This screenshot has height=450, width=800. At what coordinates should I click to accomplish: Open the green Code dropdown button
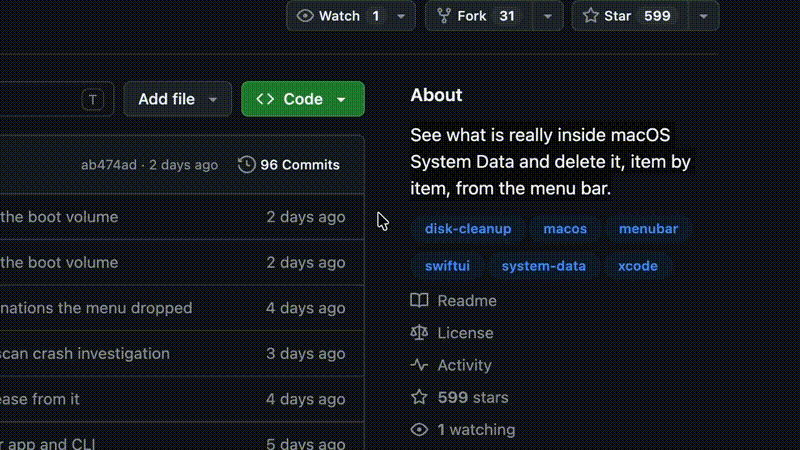coord(303,99)
